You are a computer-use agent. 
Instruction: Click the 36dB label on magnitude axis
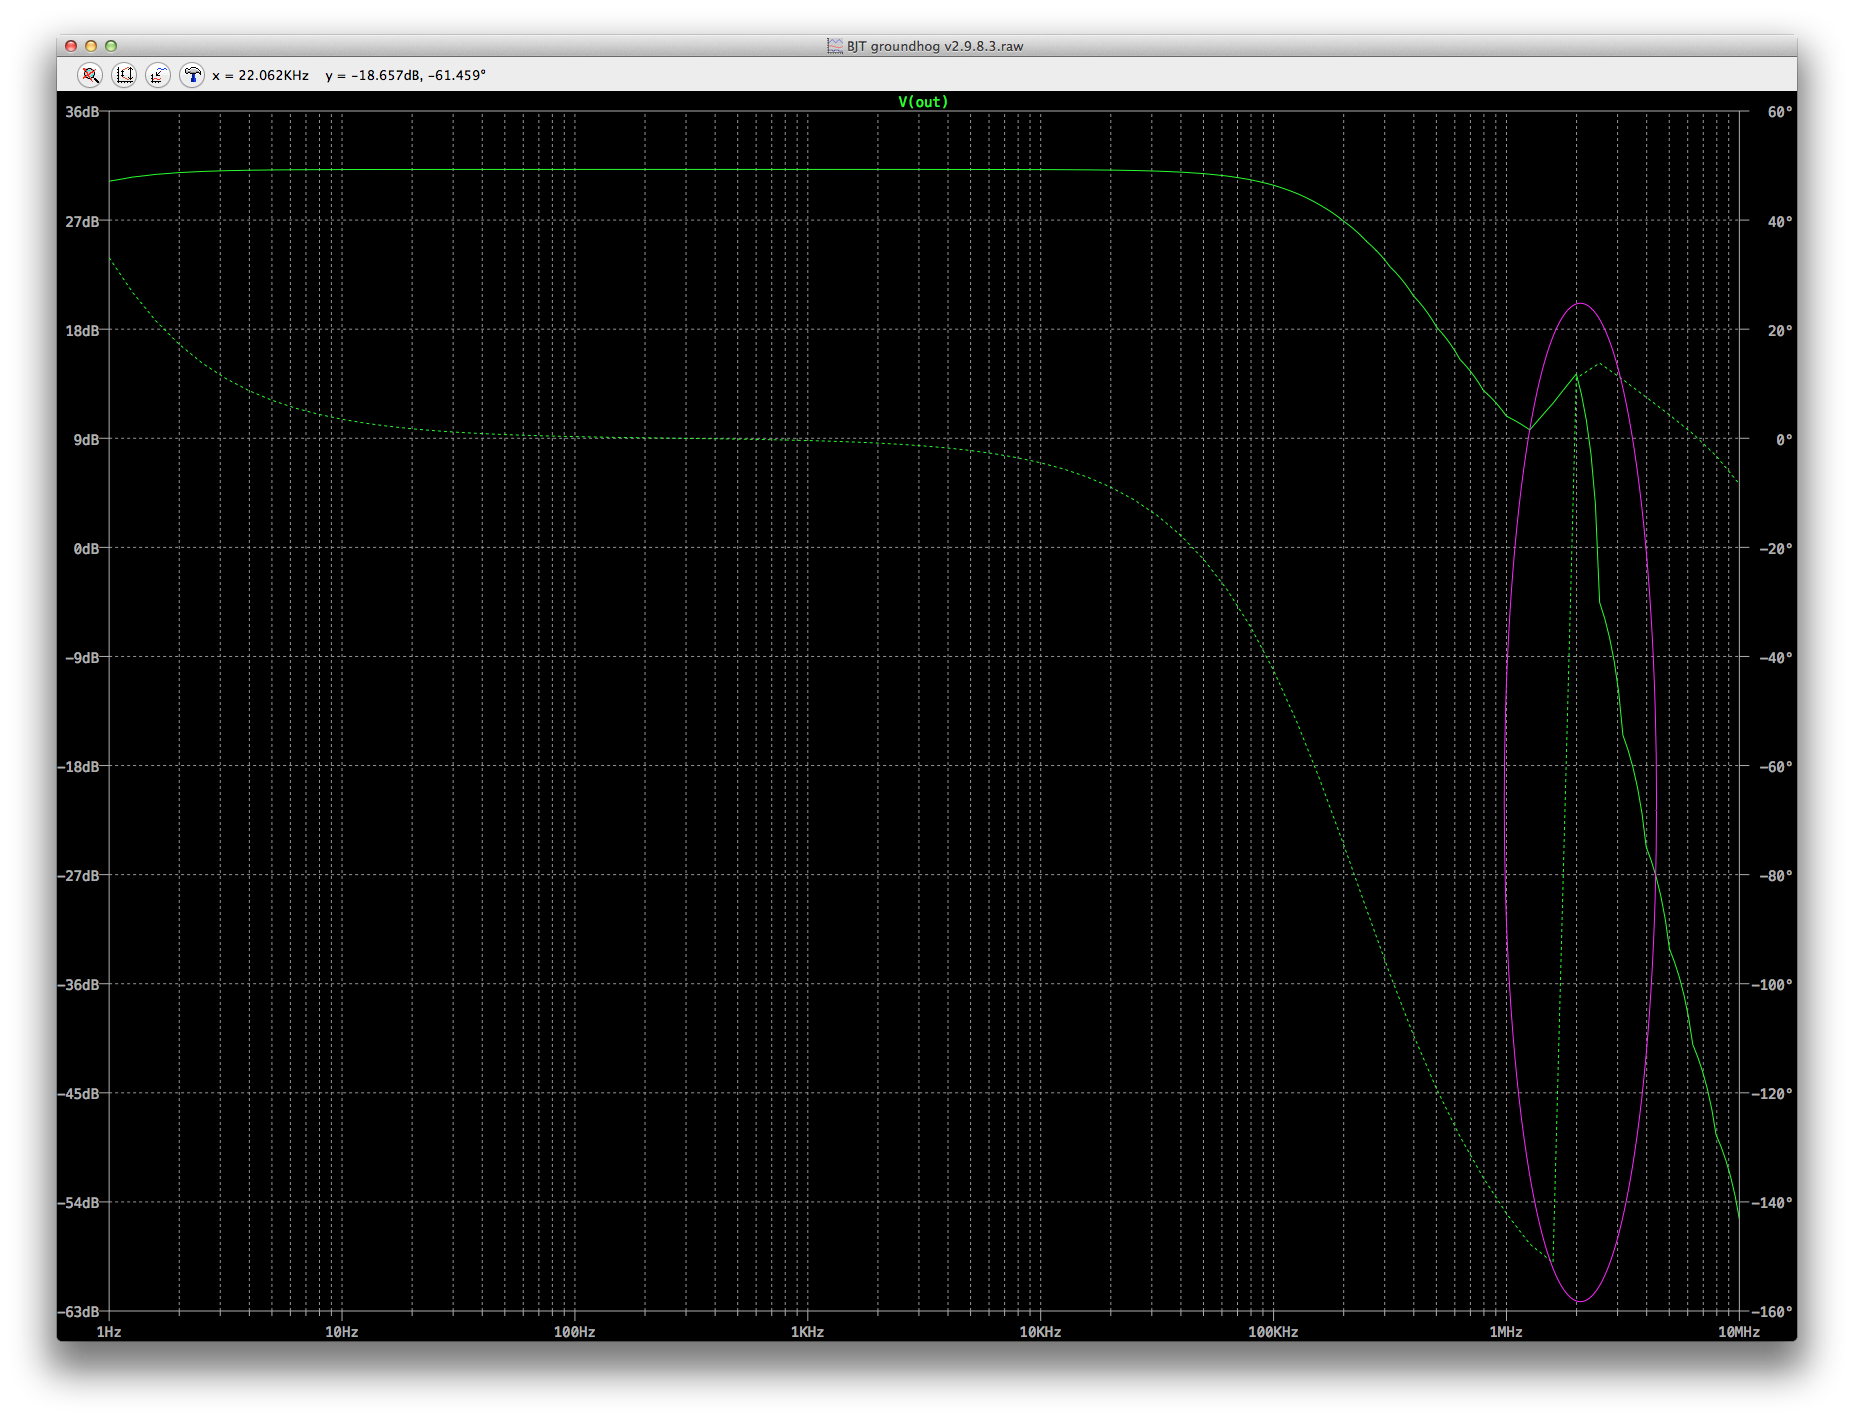(x=82, y=112)
